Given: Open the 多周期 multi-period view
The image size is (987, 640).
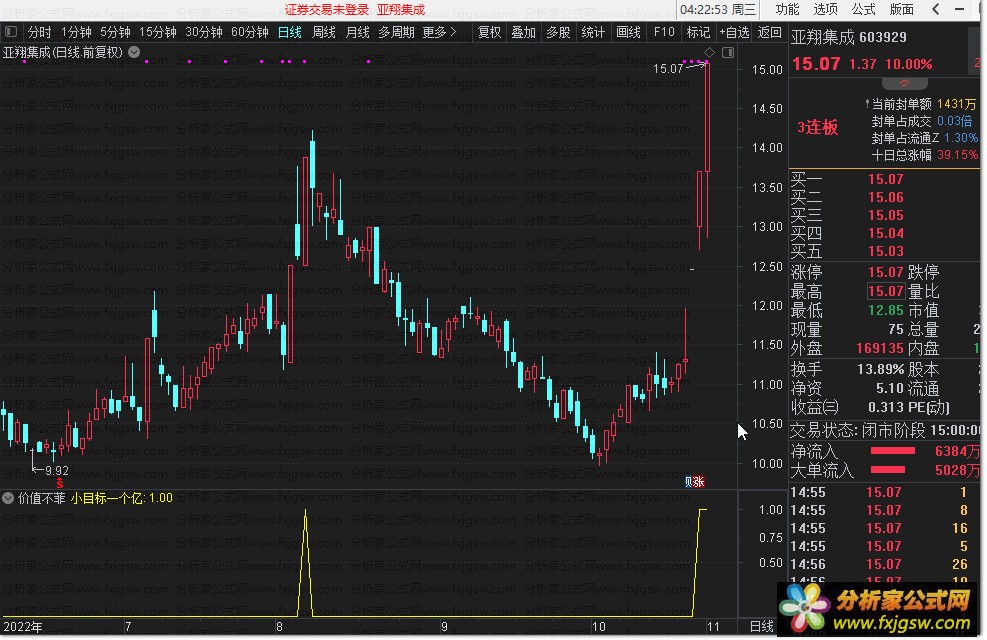Looking at the screenshot, I should click(x=396, y=32).
